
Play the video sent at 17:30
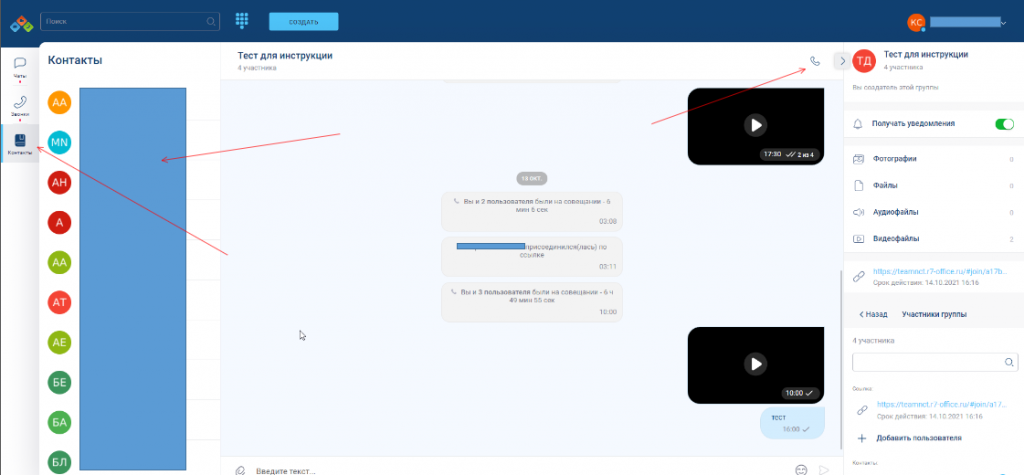[x=755, y=125]
